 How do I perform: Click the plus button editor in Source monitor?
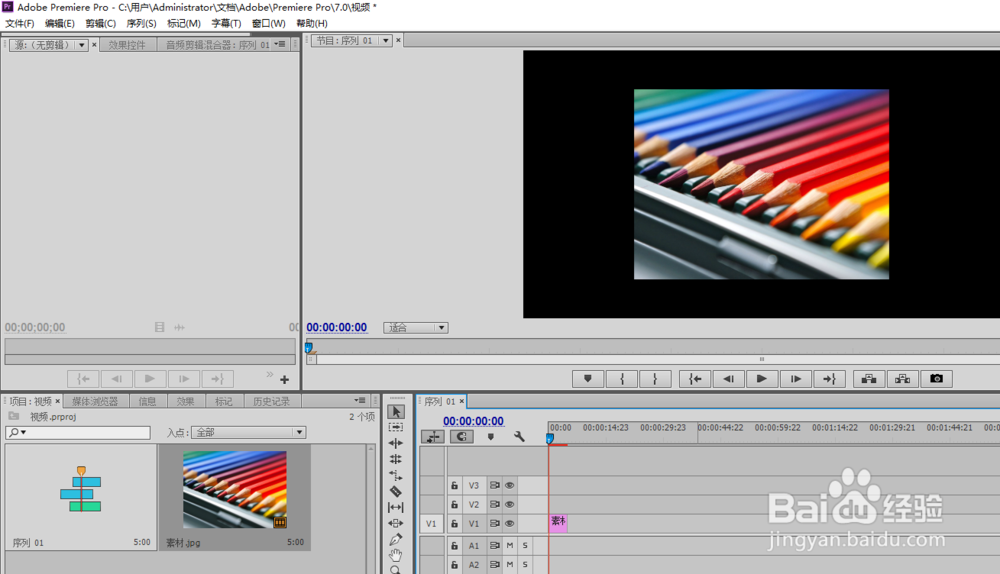[x=284, y=379]
